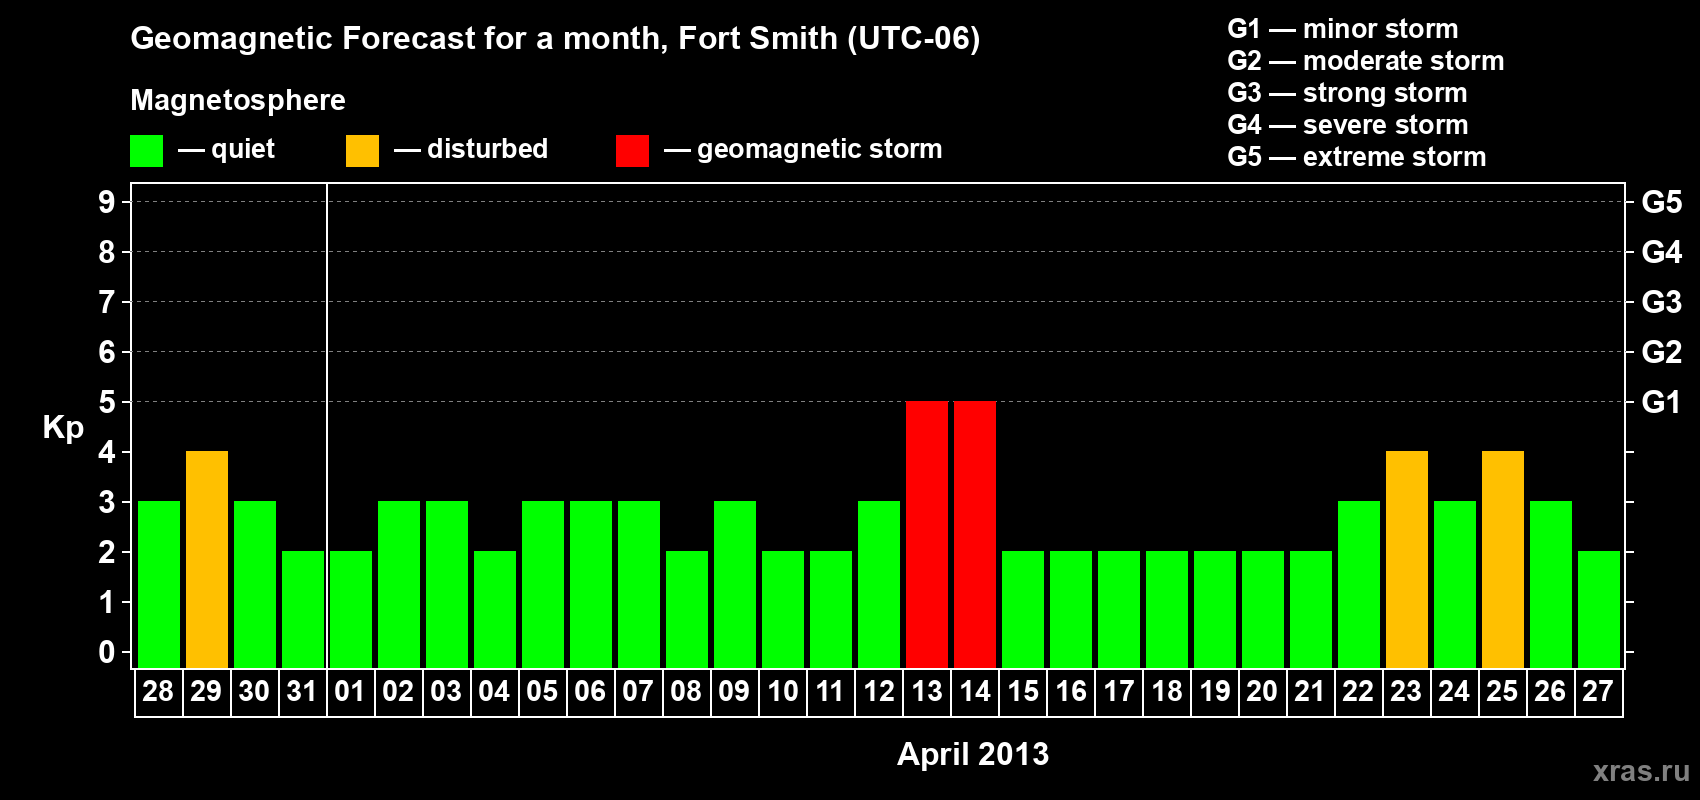Click date label 27 on the axis
This screenshot has width=1700, height=800.
(x=1598, y=692)
